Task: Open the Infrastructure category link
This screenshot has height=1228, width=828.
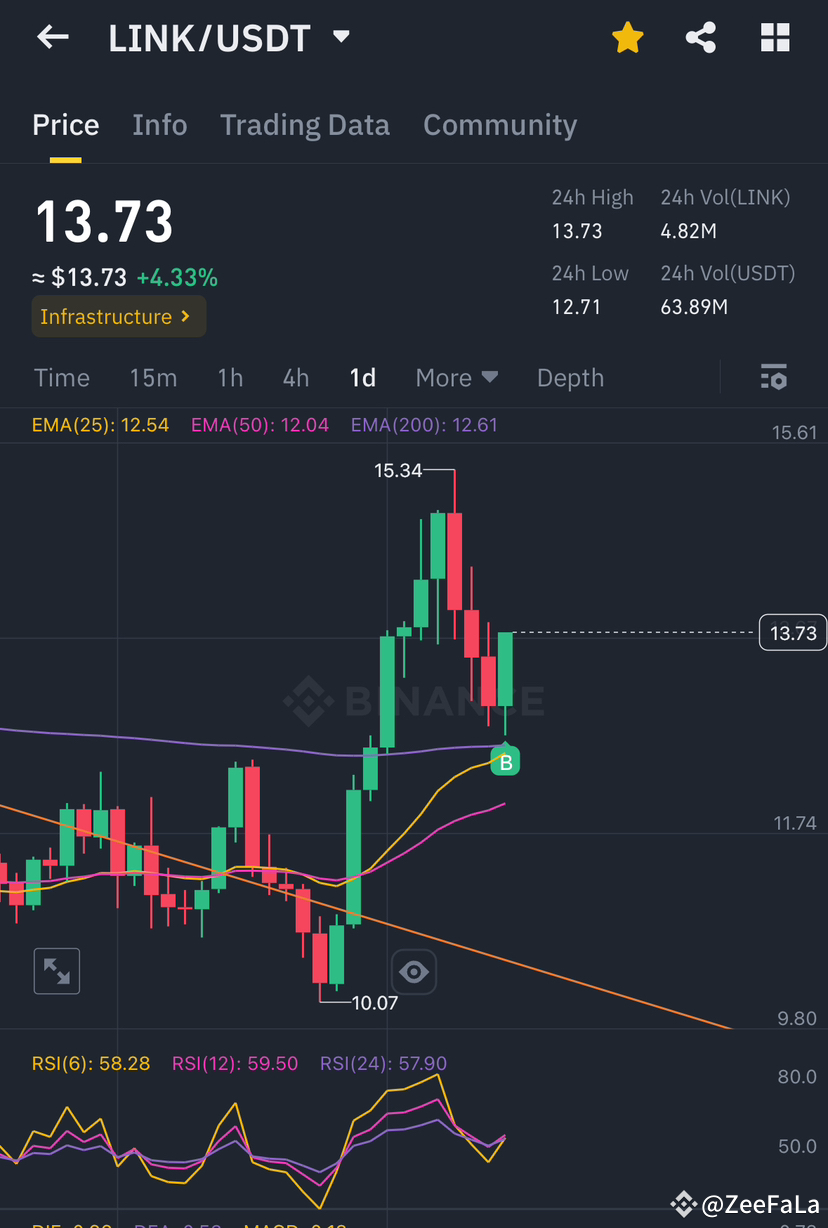Action: [x=118, y=316]
